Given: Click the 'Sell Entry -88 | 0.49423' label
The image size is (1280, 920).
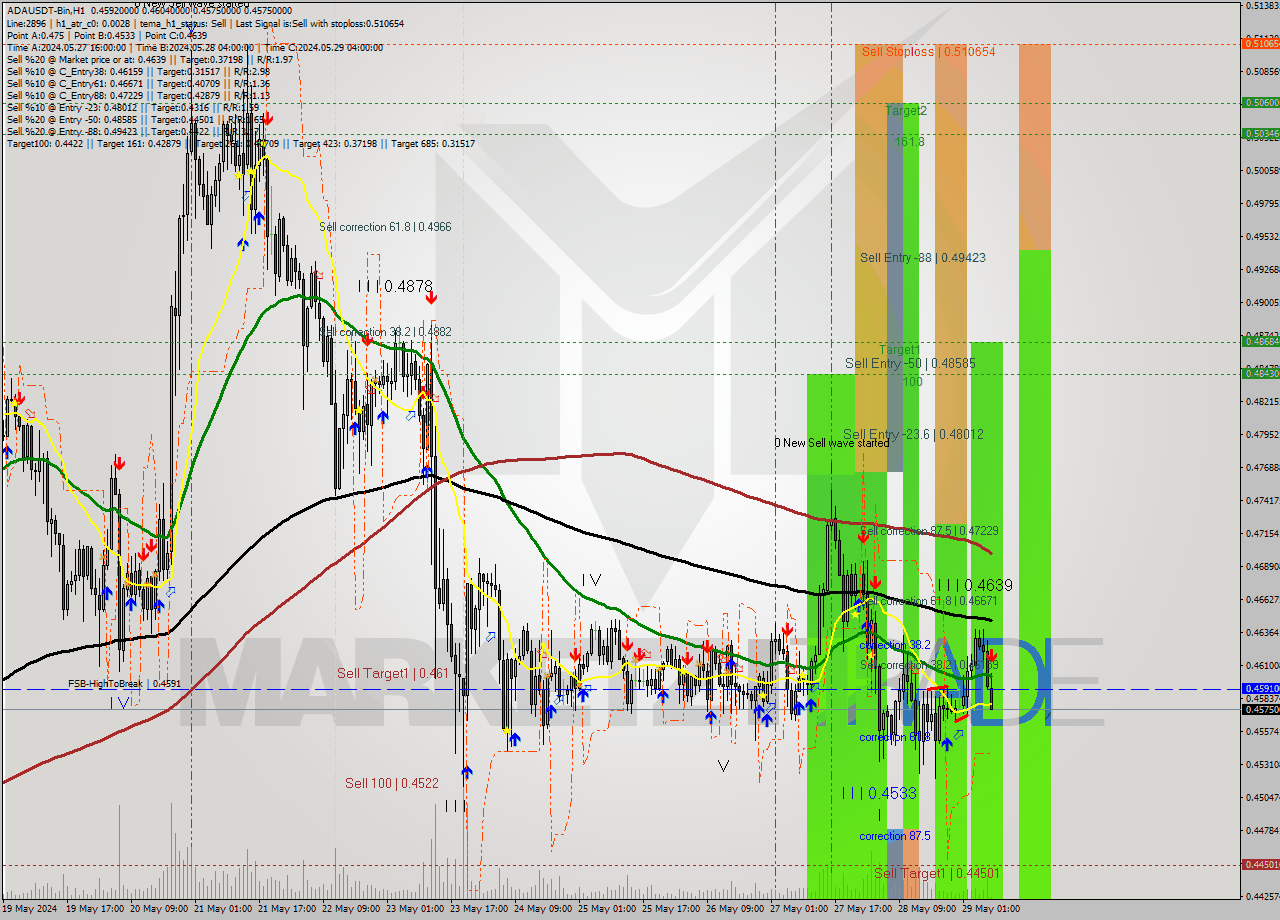Looking at the screenshot, I should click(923, 257).
